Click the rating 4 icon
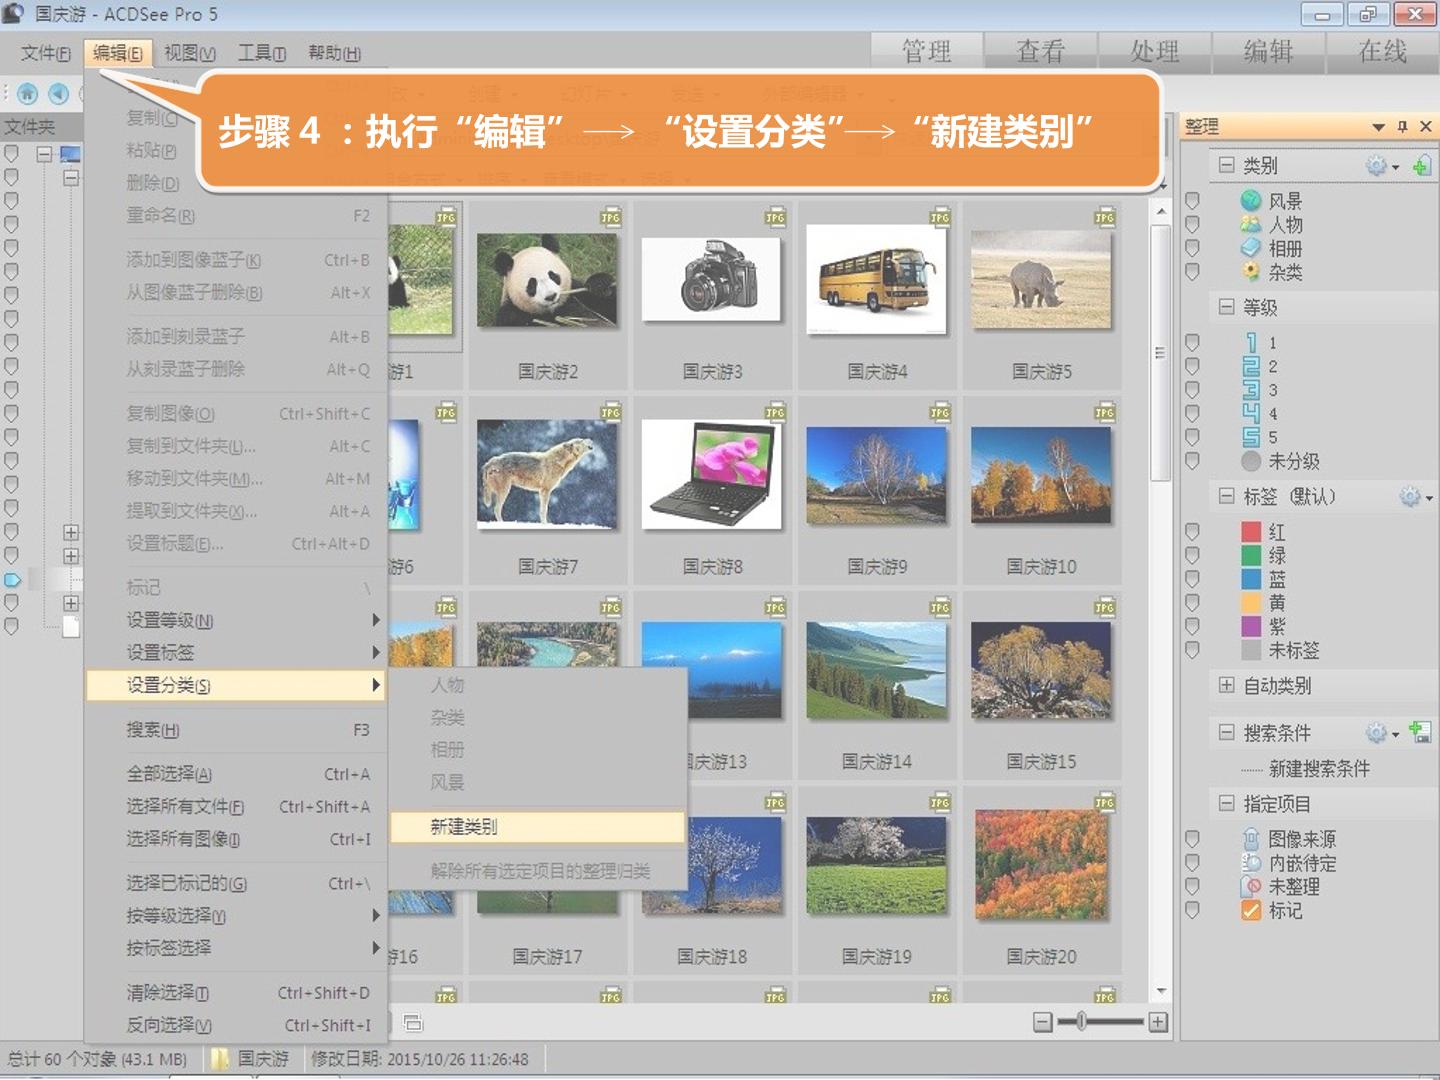Image resolution: width=1440 pixels, height=1080 pixels. tap(1251, 414)
